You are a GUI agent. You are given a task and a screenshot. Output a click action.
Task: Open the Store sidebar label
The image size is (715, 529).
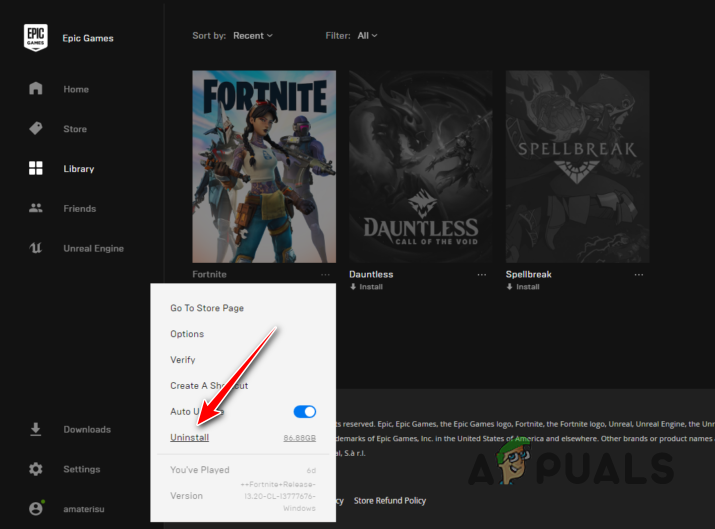pos(75,129)
